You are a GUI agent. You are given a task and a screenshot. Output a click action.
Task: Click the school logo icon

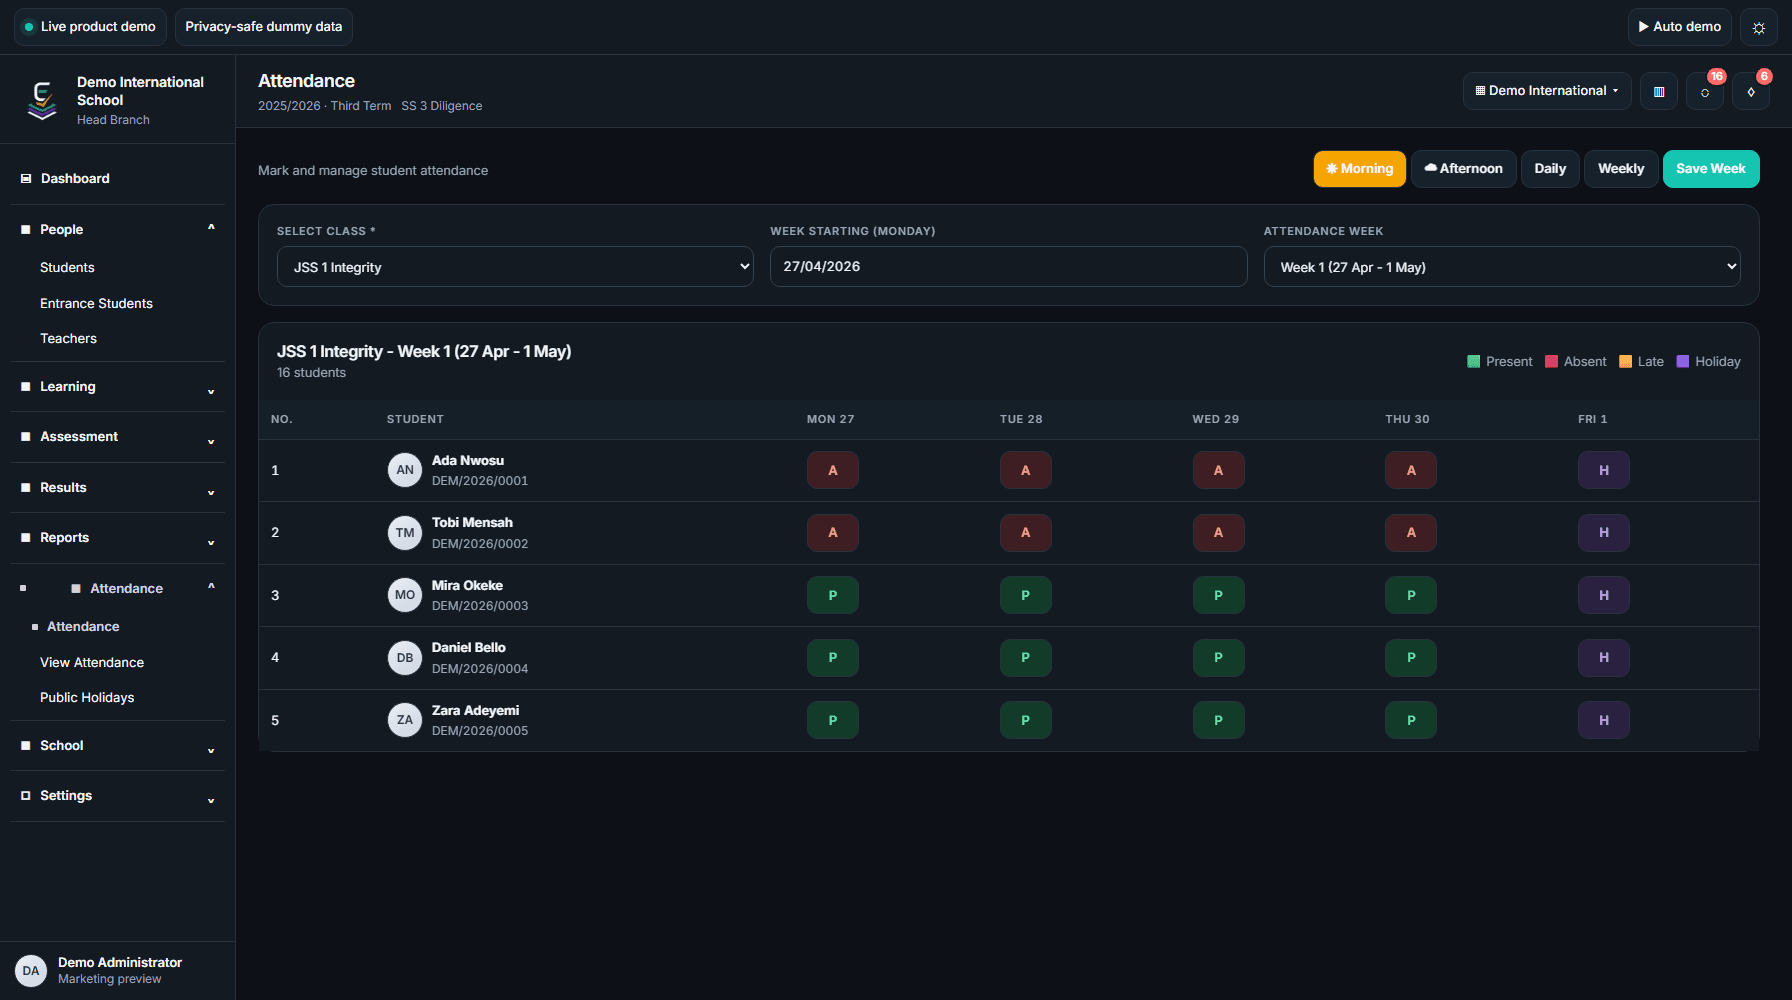pyautogui.click(x=42, y=100)
